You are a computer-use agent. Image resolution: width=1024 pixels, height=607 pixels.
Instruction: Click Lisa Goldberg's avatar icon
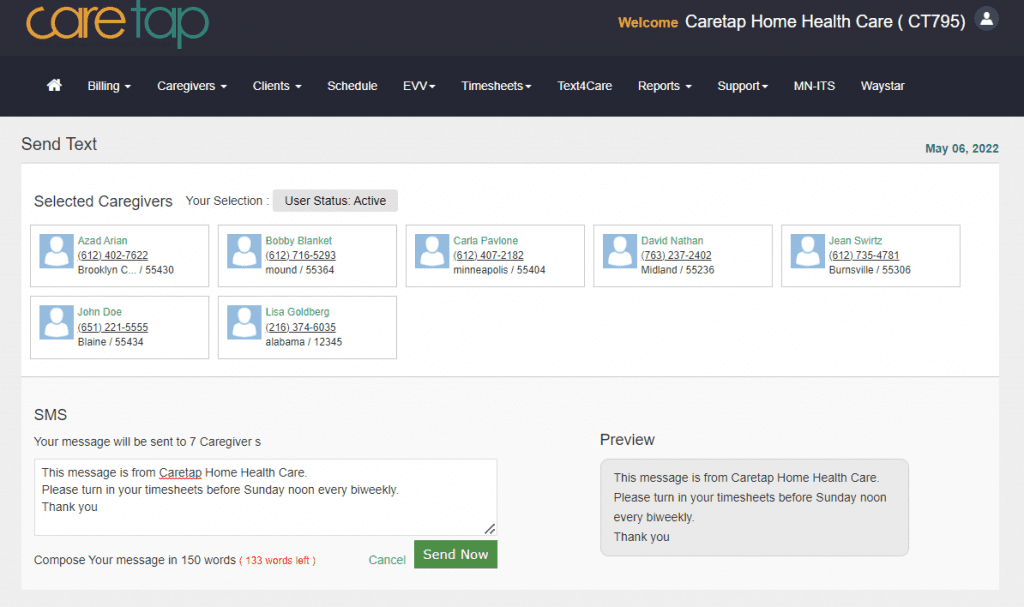coord(244,322)
